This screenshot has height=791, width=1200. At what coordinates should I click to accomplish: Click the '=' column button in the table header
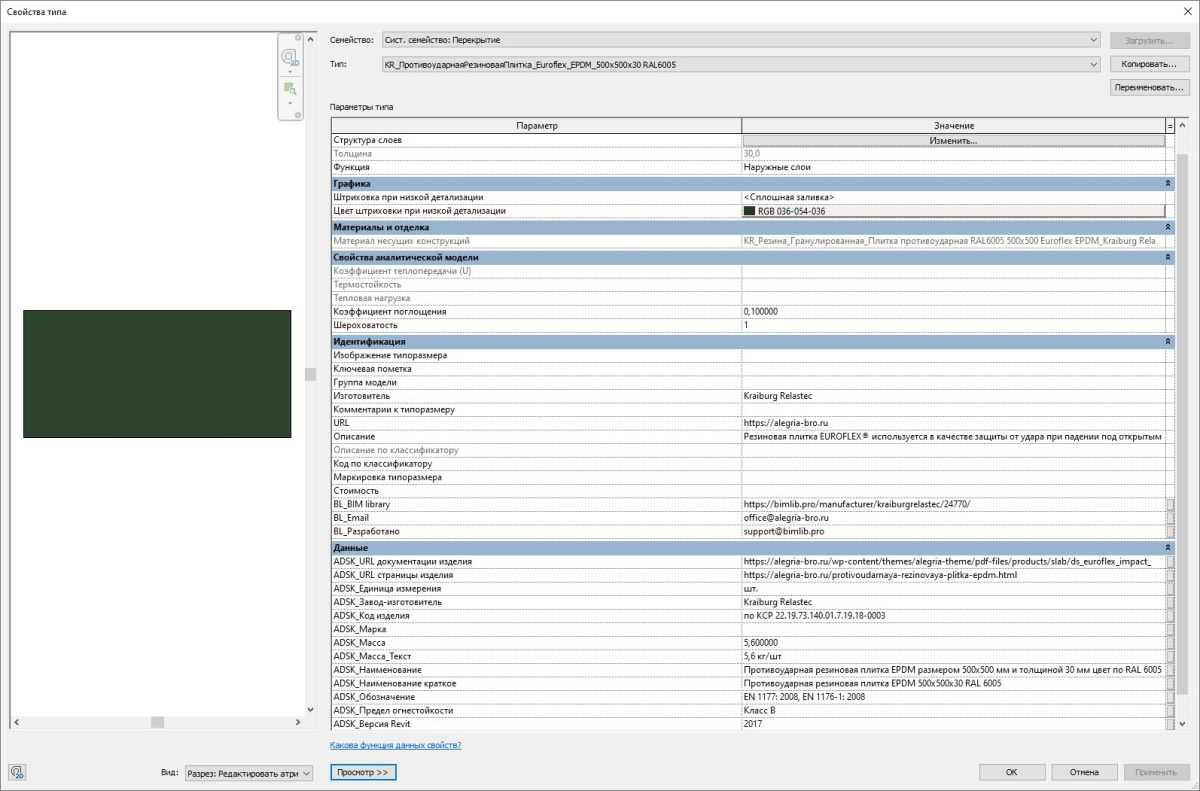click(x=1170, y=125)
